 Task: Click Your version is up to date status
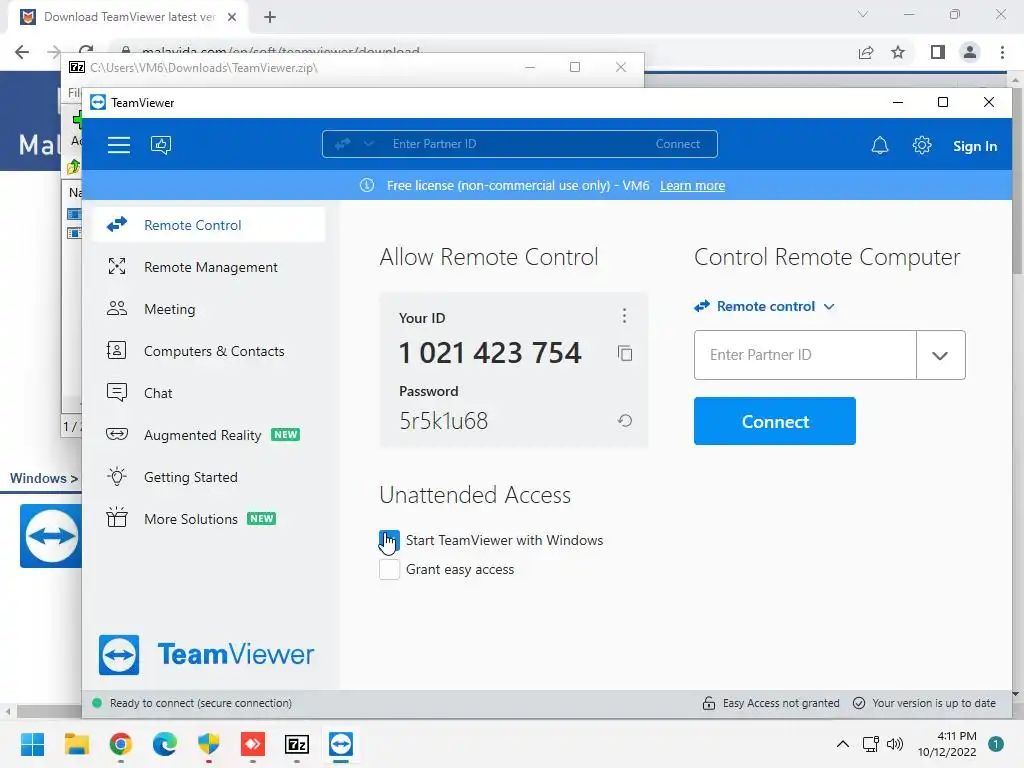[925, 703]
